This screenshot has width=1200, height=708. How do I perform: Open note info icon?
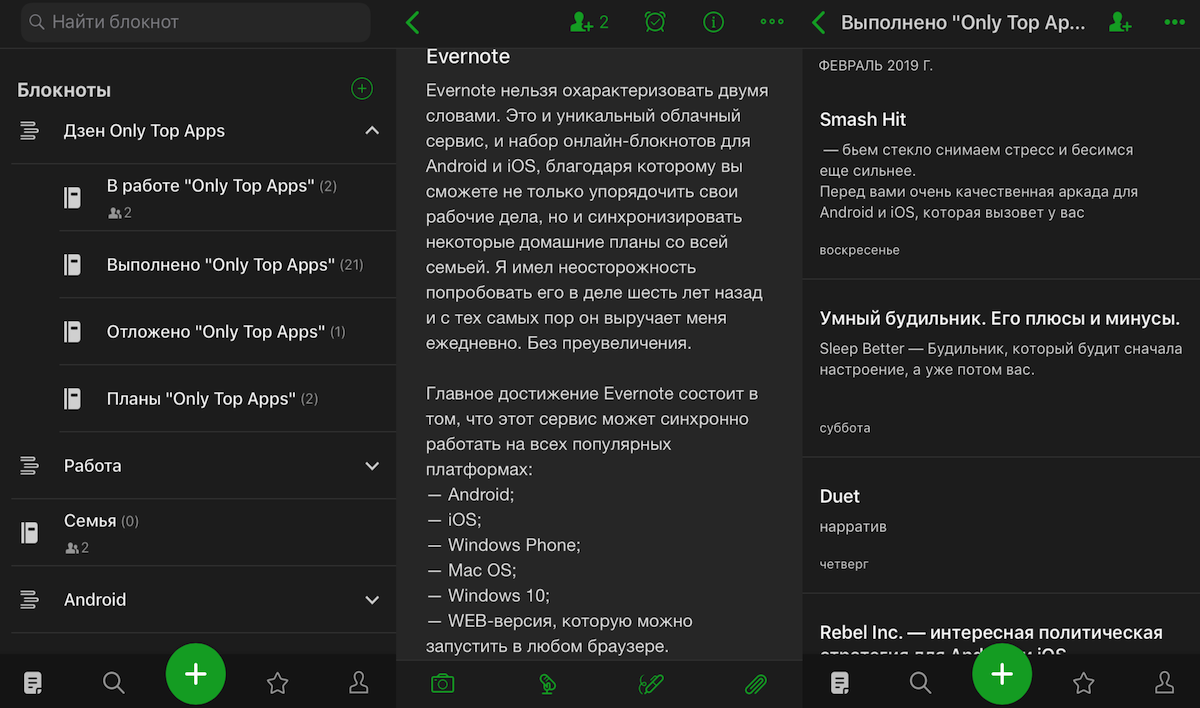(x=713, y=22)
